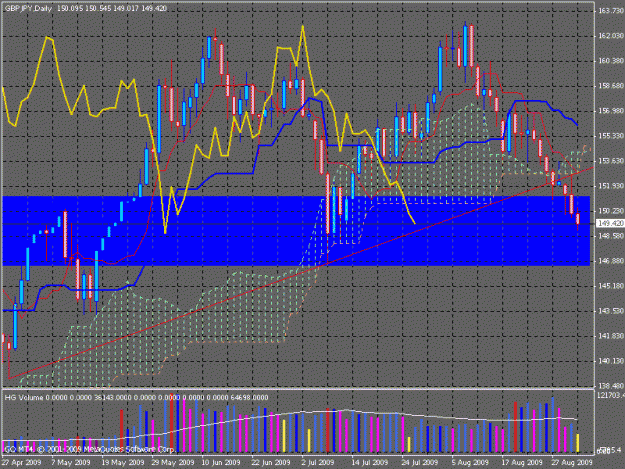Screen dimensions: 625x469
Task: Click the 148.580 price axis label
Action: (x=611, y=236)
